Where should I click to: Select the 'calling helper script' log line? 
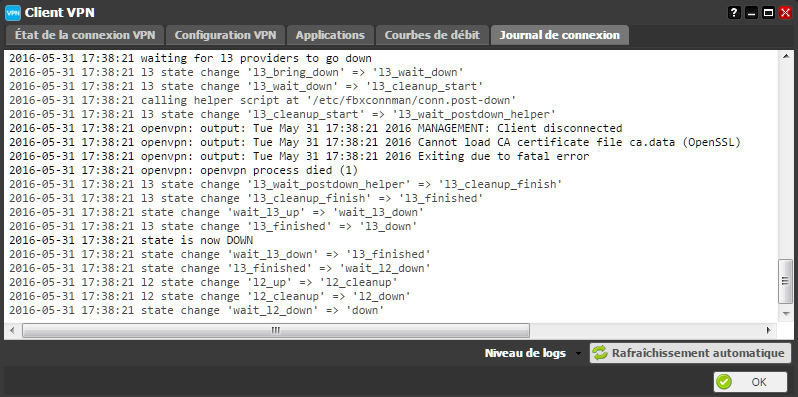click(263, 100)
